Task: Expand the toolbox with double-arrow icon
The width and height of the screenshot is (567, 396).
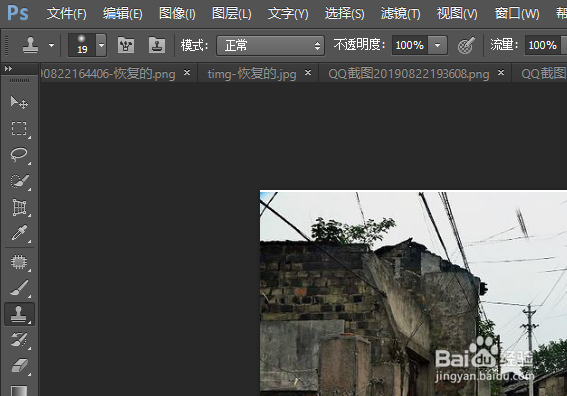Action: pos(8,68)
